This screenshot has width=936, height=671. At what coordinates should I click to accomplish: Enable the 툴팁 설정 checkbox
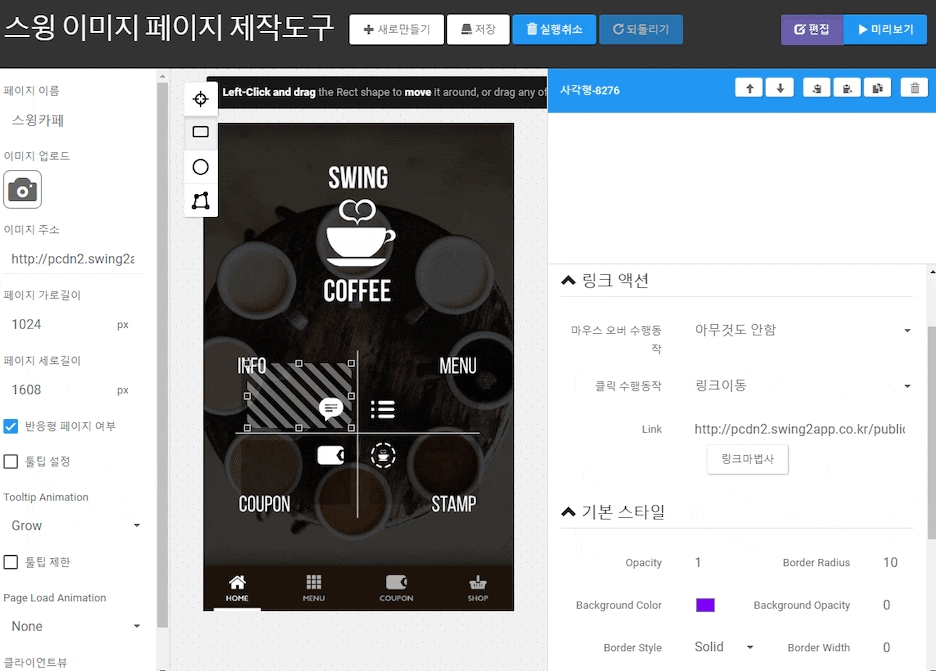click(x=11, y=461)
